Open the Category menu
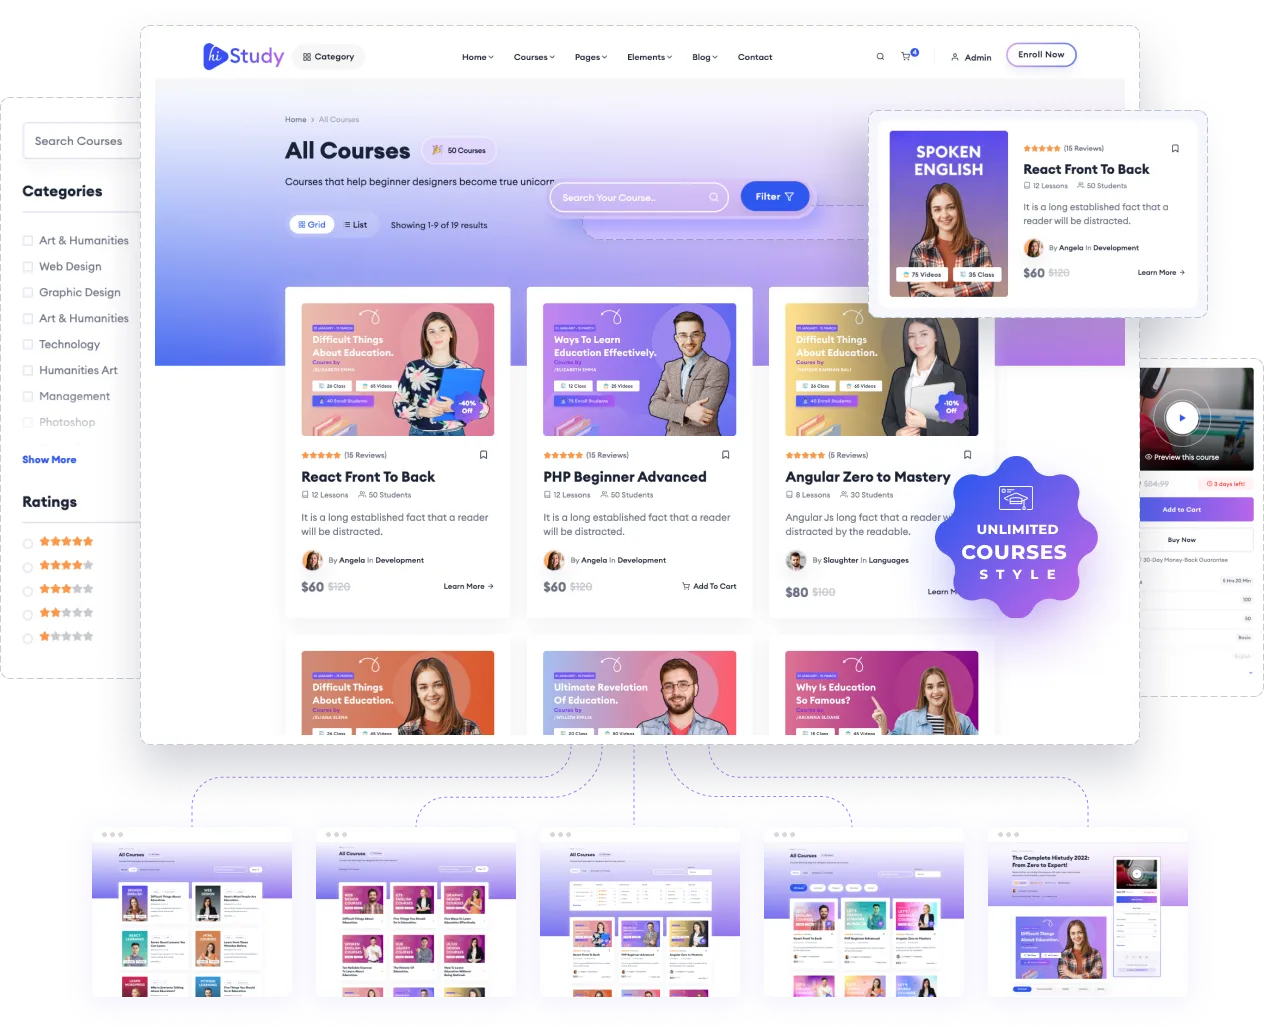 [x=328, y=57]
